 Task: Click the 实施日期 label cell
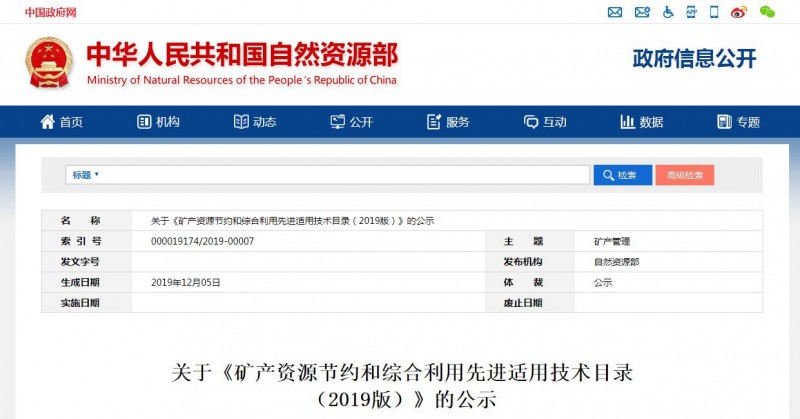click(87, 302)
